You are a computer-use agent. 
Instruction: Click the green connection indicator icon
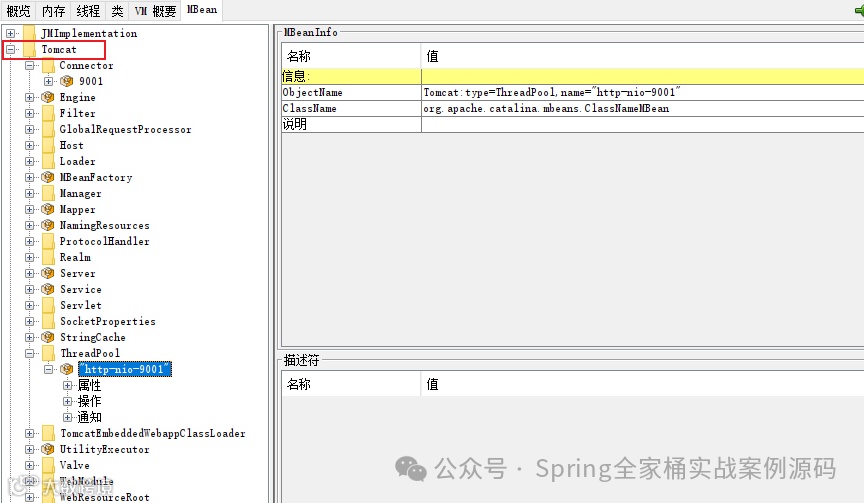click(x=859, y=10)
